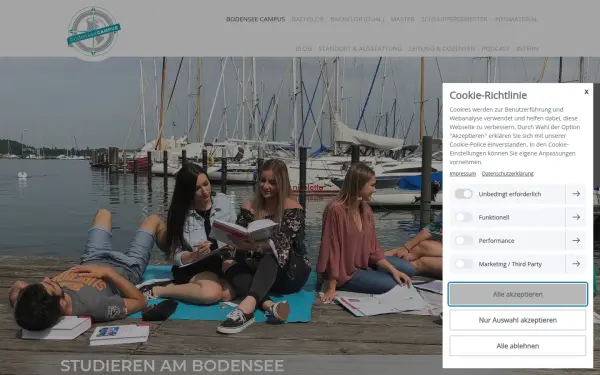The image size is (600, 375).
Task: Open the BACHELOR menu item
Action: (308, 19)
